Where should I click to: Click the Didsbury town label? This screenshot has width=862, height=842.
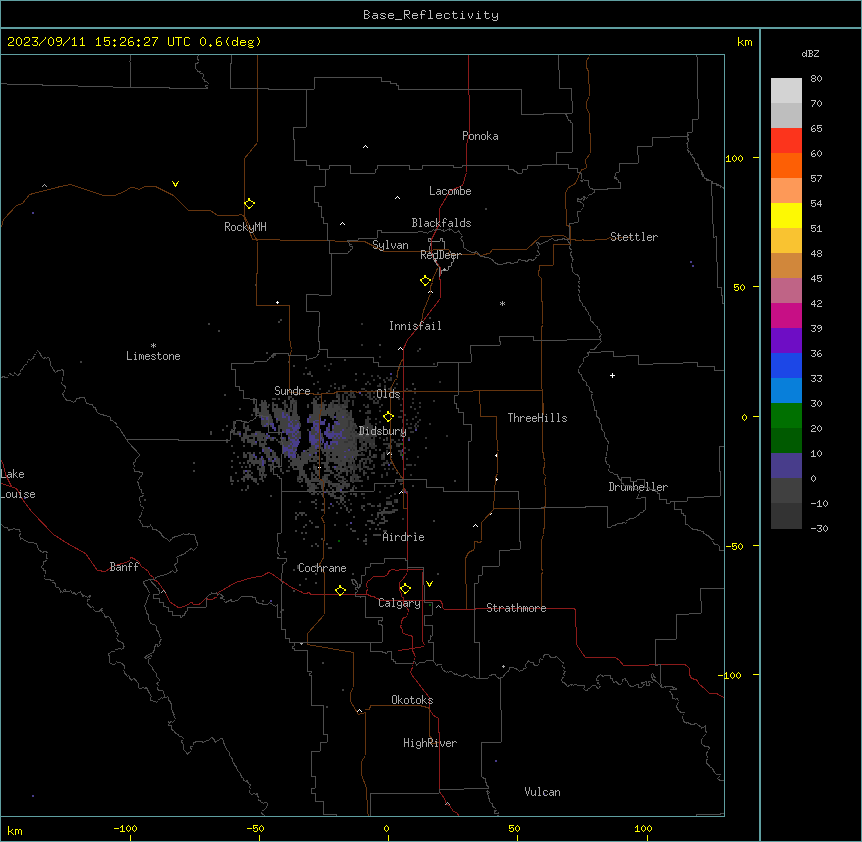coord(383,431)
